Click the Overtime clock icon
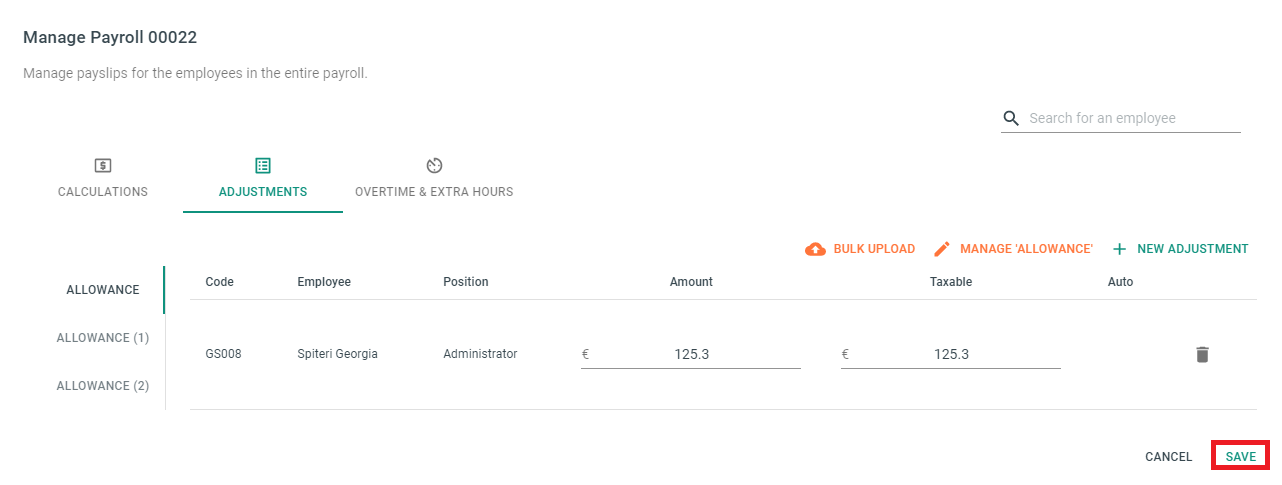This screenshot has height=485, width=1282. pyautogui.click(x=434, y=165)
